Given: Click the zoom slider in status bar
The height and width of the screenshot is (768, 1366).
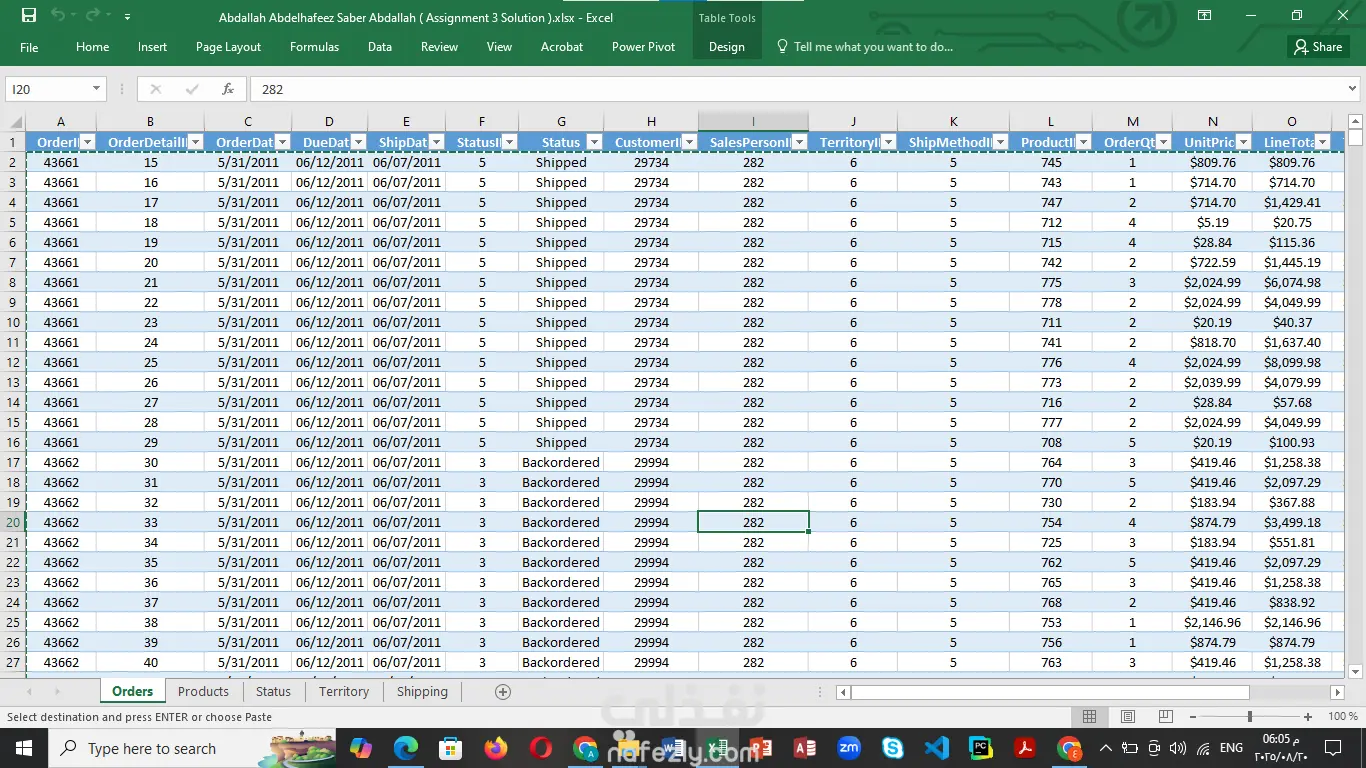Looking at the screenshot, I should (1249, 717).
